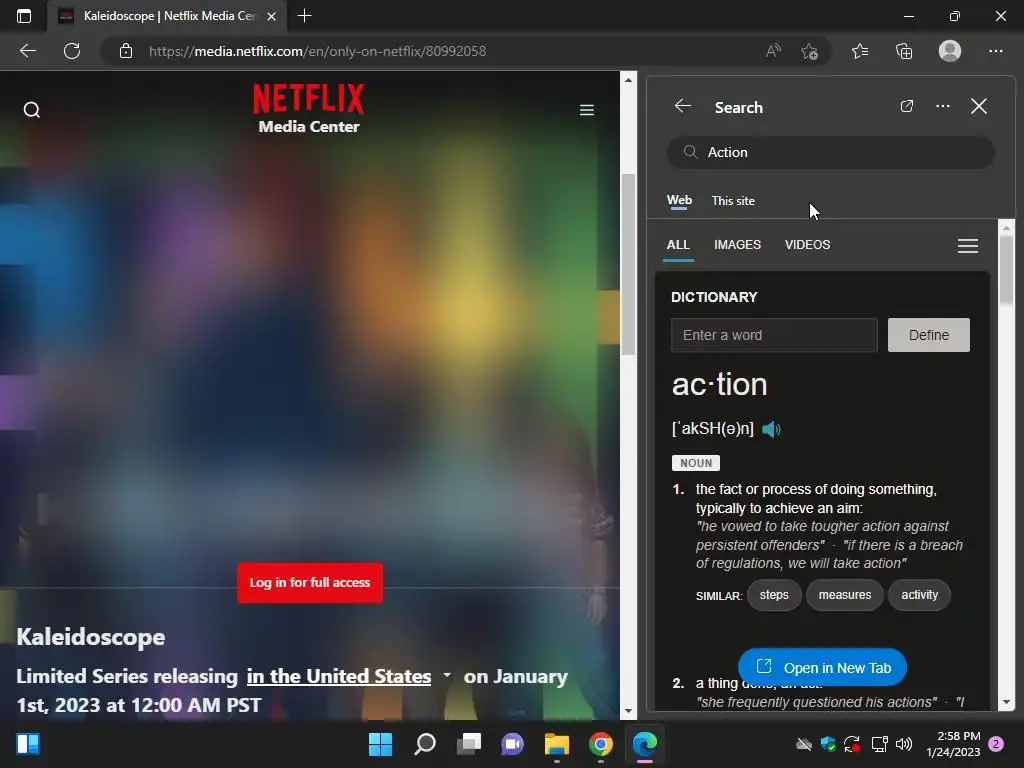Image resolution: width=1024 pixels, height=768 pixels.
Task: Open Edge Settings and more menu
Action: [995, 51]
